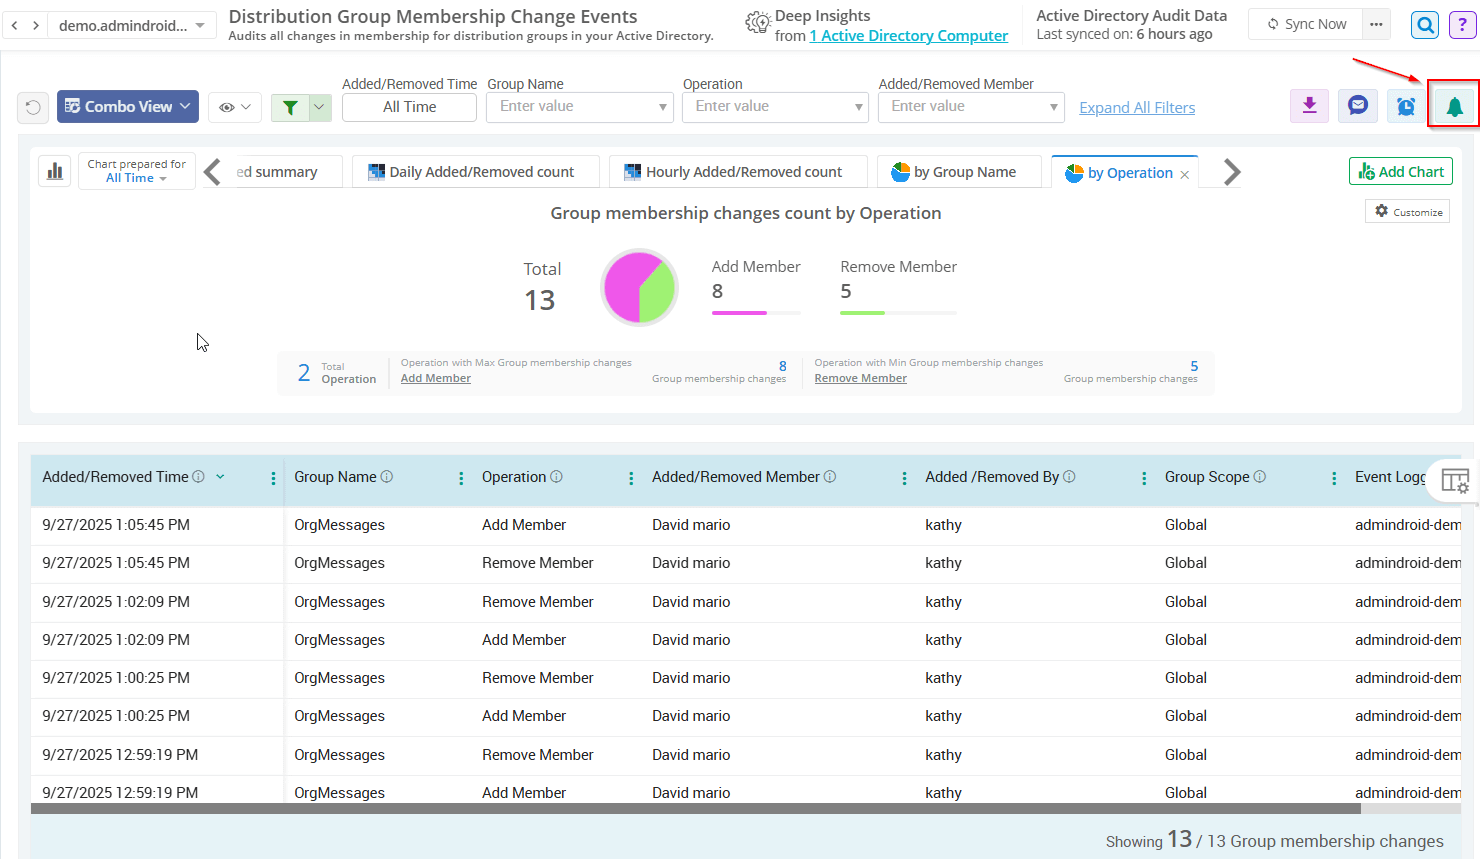Click the refresh reset icon
Screen dimensions: 1480x859
pyautogui.click(x=33, y=107)
